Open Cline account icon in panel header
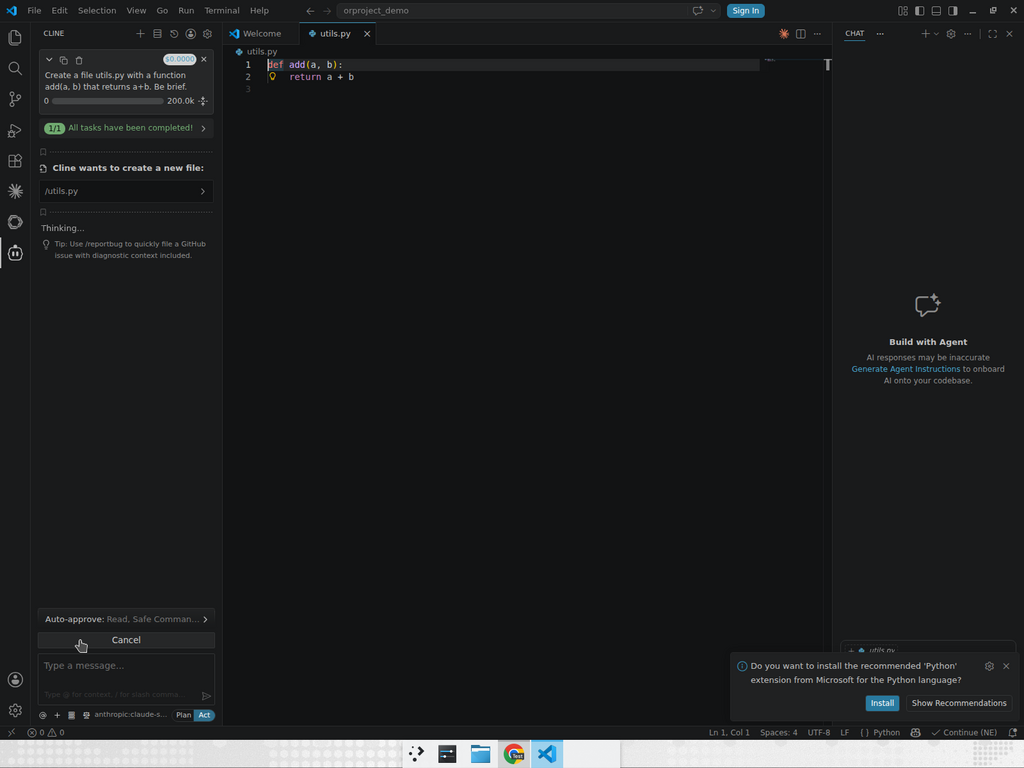 [191, 33]
